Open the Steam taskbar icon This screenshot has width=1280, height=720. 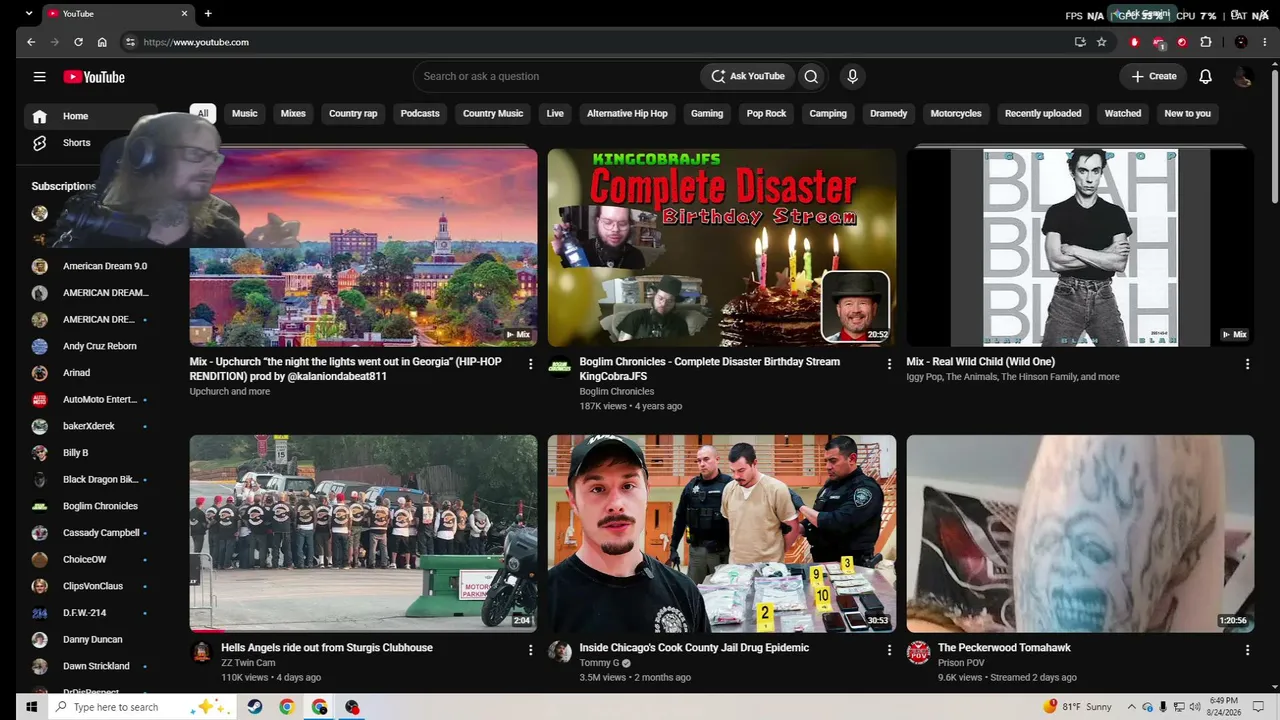pos(255,707)
